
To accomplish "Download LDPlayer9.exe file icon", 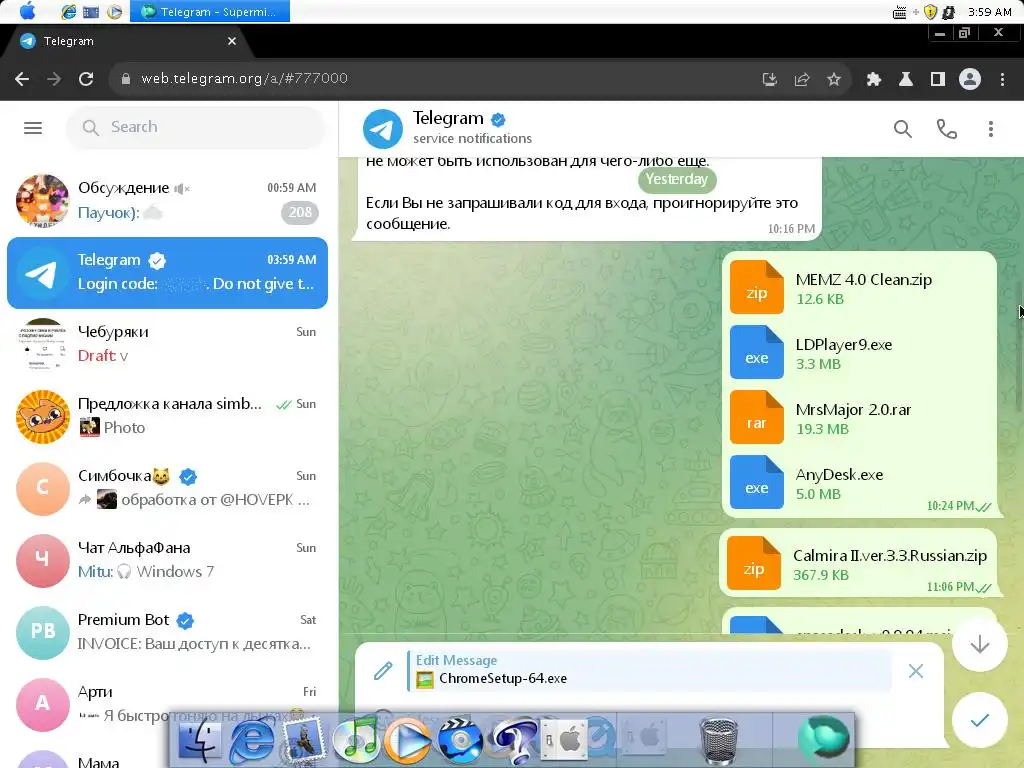I will click(756, 353).
